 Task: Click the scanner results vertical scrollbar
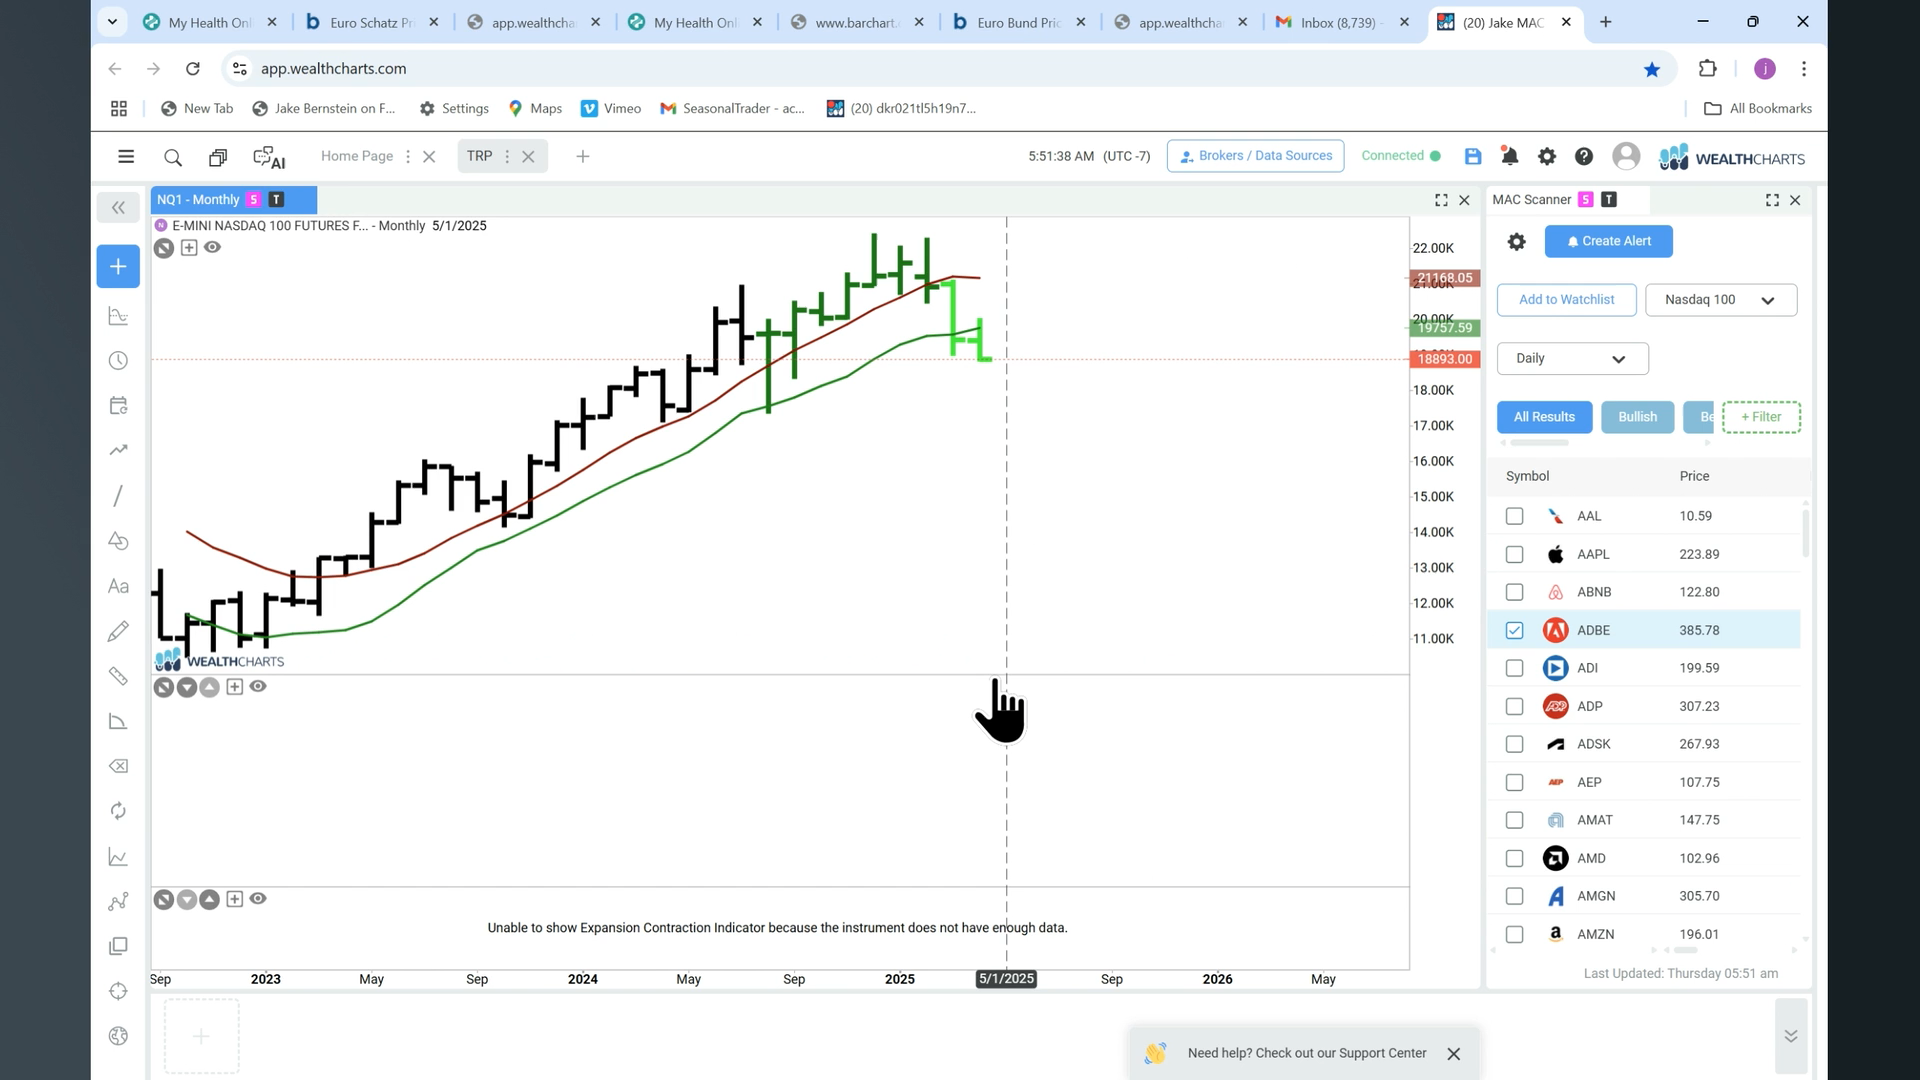coord(1805,532)
